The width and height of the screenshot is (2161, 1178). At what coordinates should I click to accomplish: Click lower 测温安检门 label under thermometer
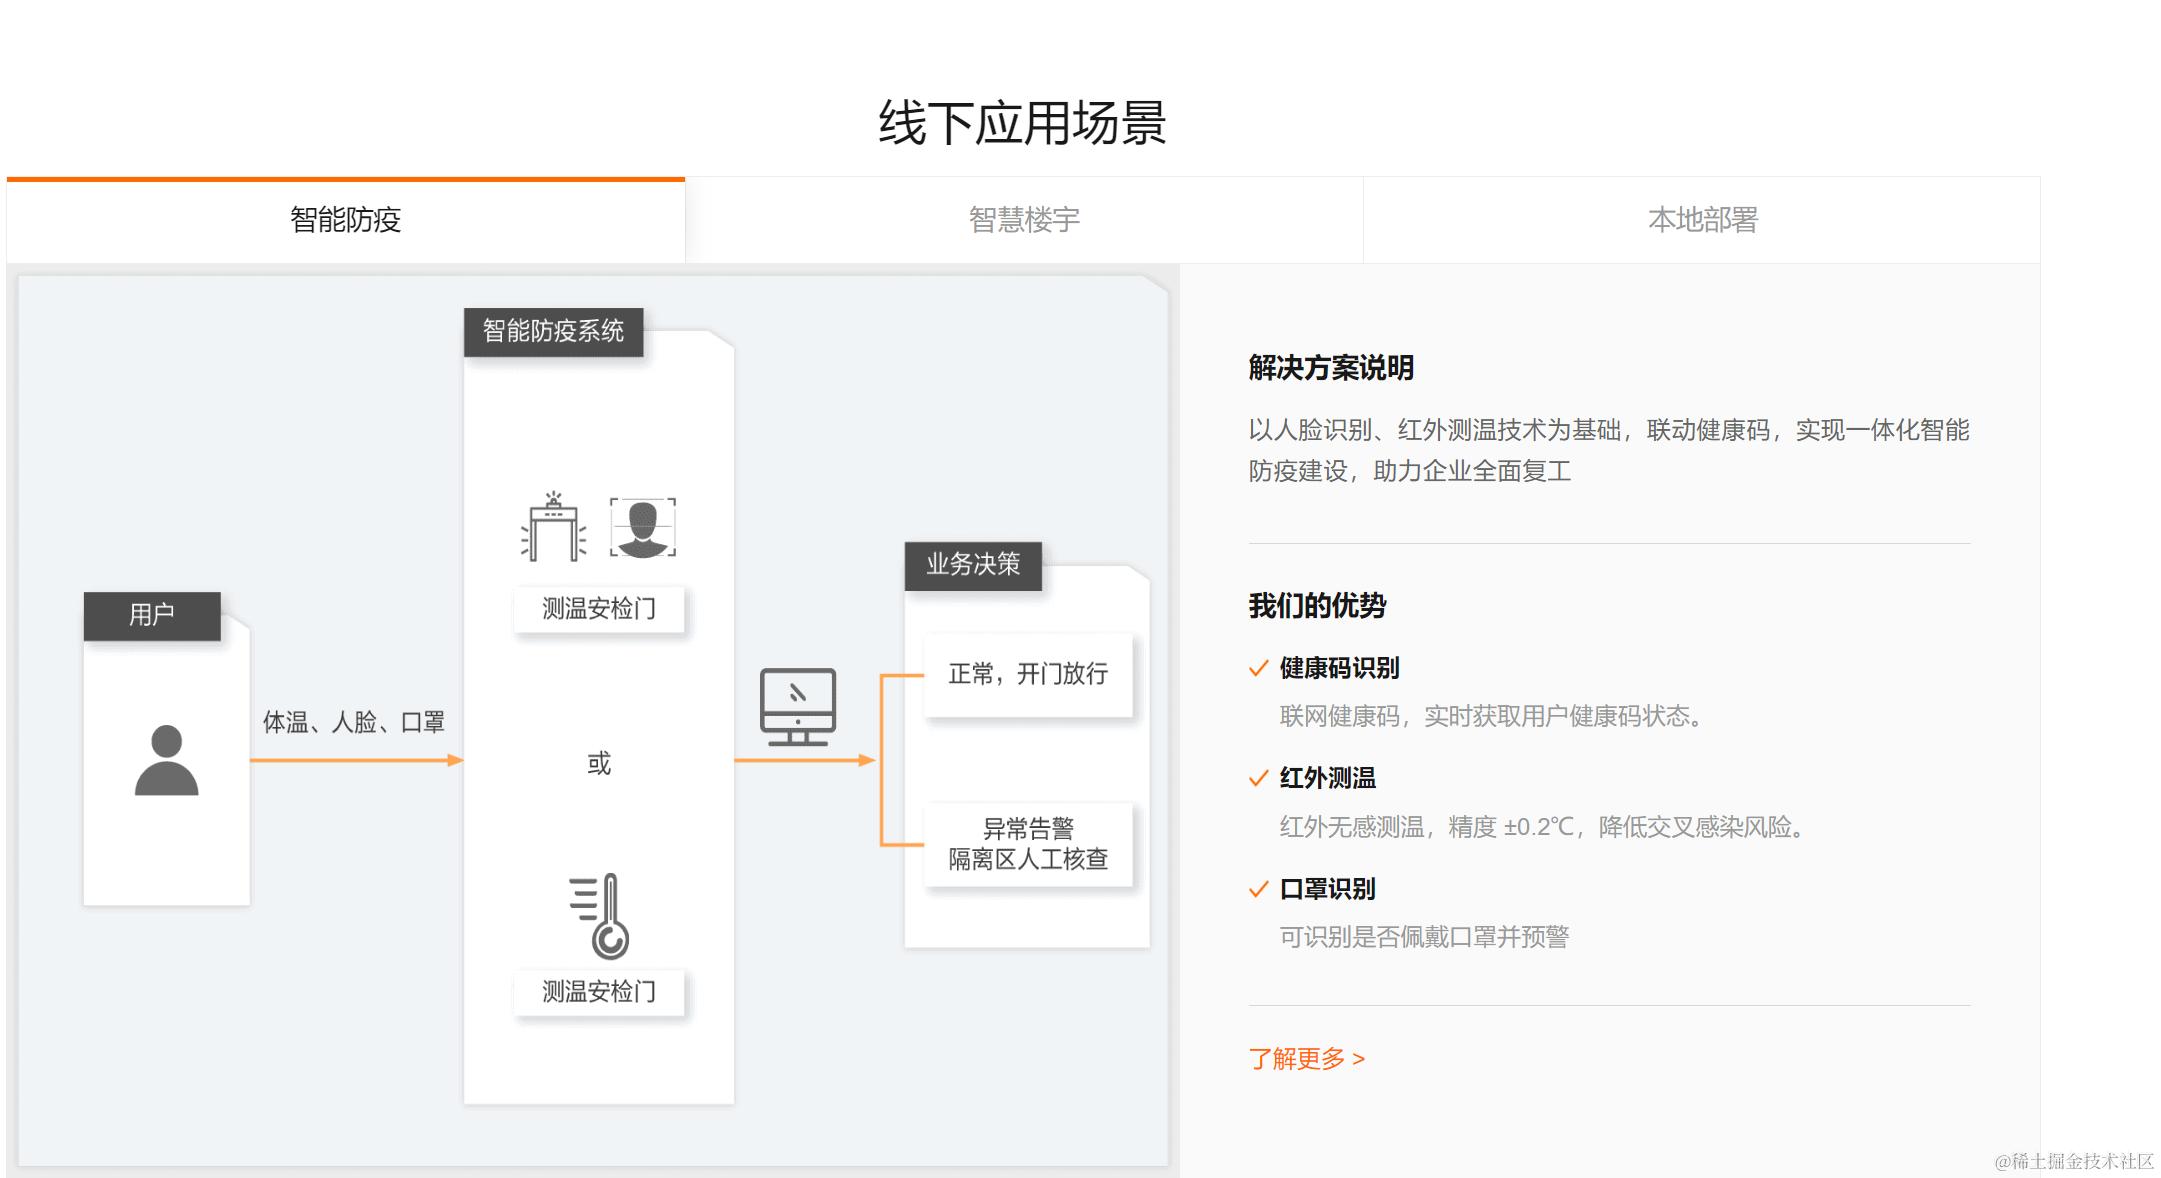pos(599,992)
